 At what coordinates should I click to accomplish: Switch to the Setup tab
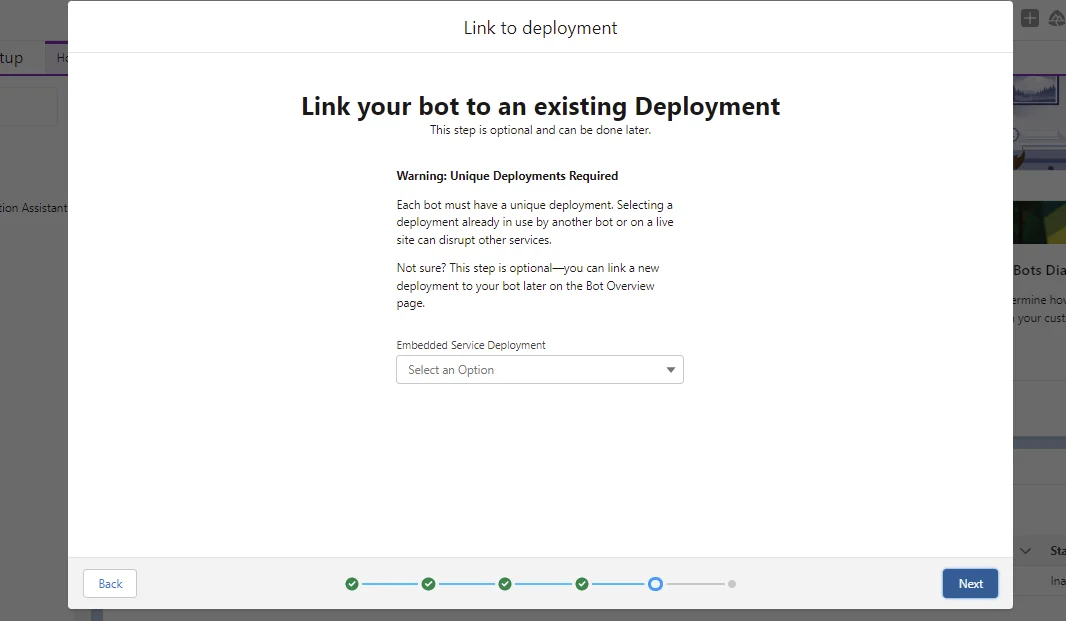click(10, 57)
